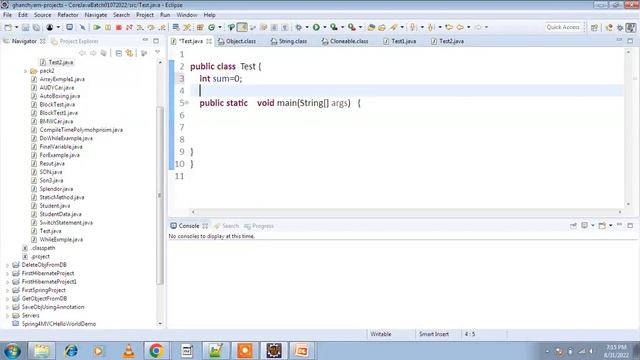The height and width of the screenshot is (360, 640).
Task: Minimize the Navigator panel
Action: pos(145,40)
